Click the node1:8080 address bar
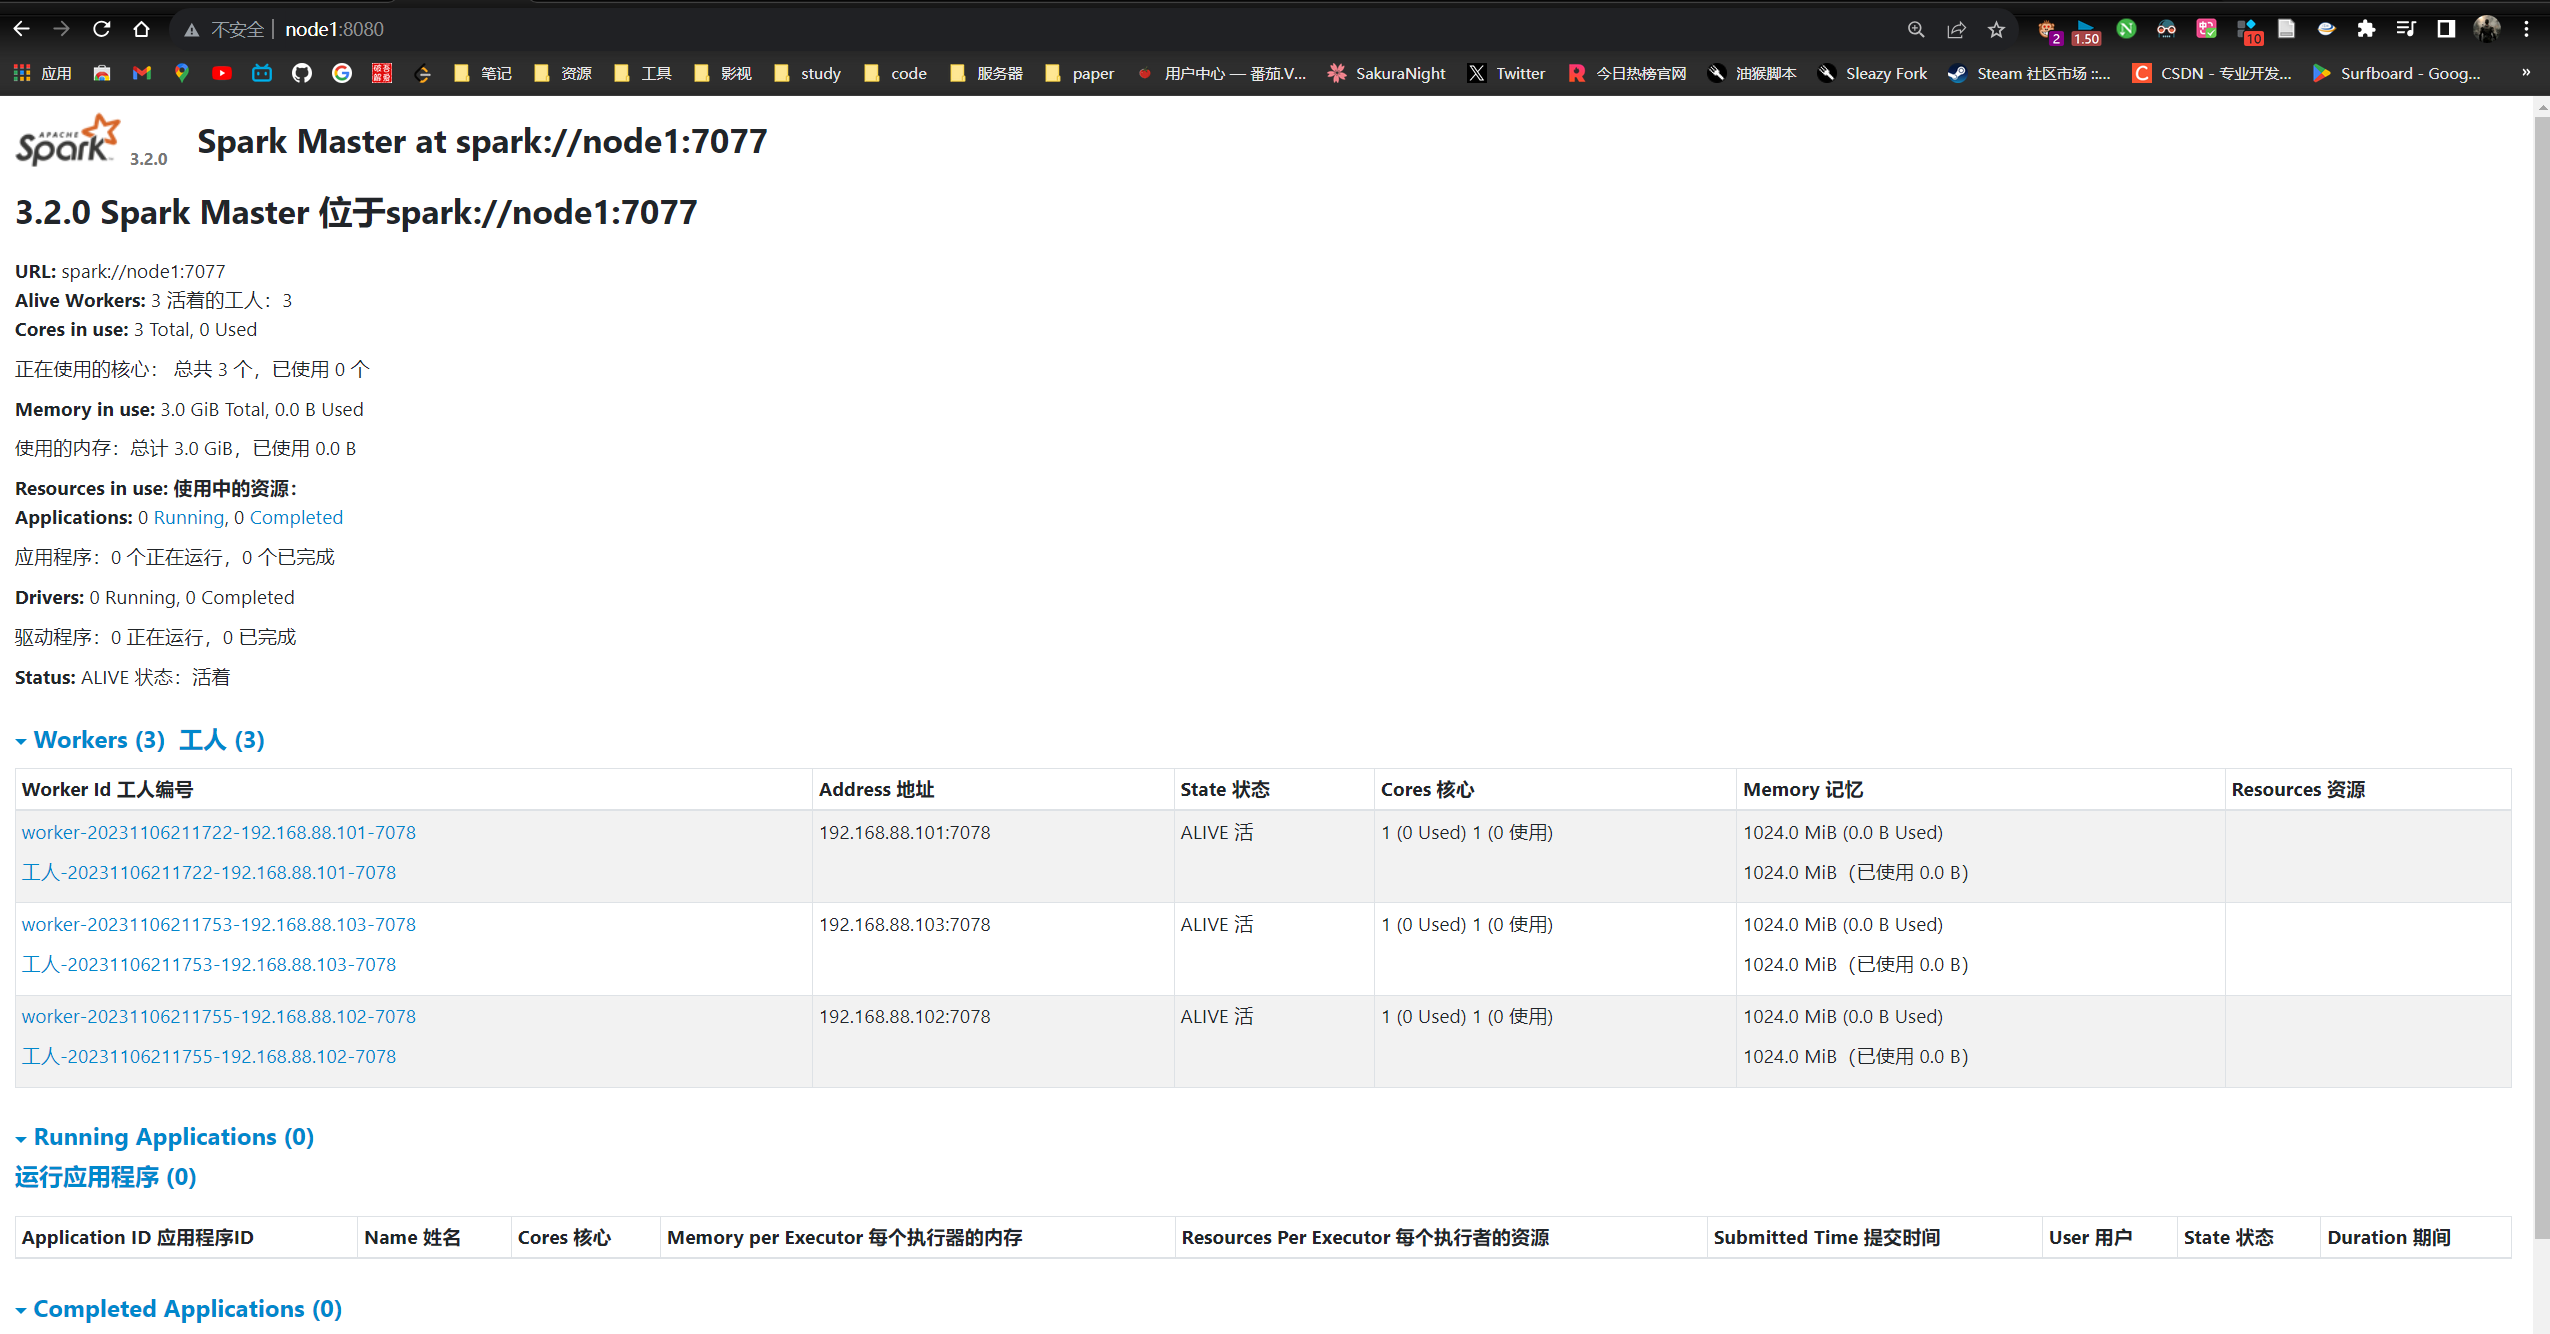This screenshot has width=2550, height=1334. (x=334, y=29)
